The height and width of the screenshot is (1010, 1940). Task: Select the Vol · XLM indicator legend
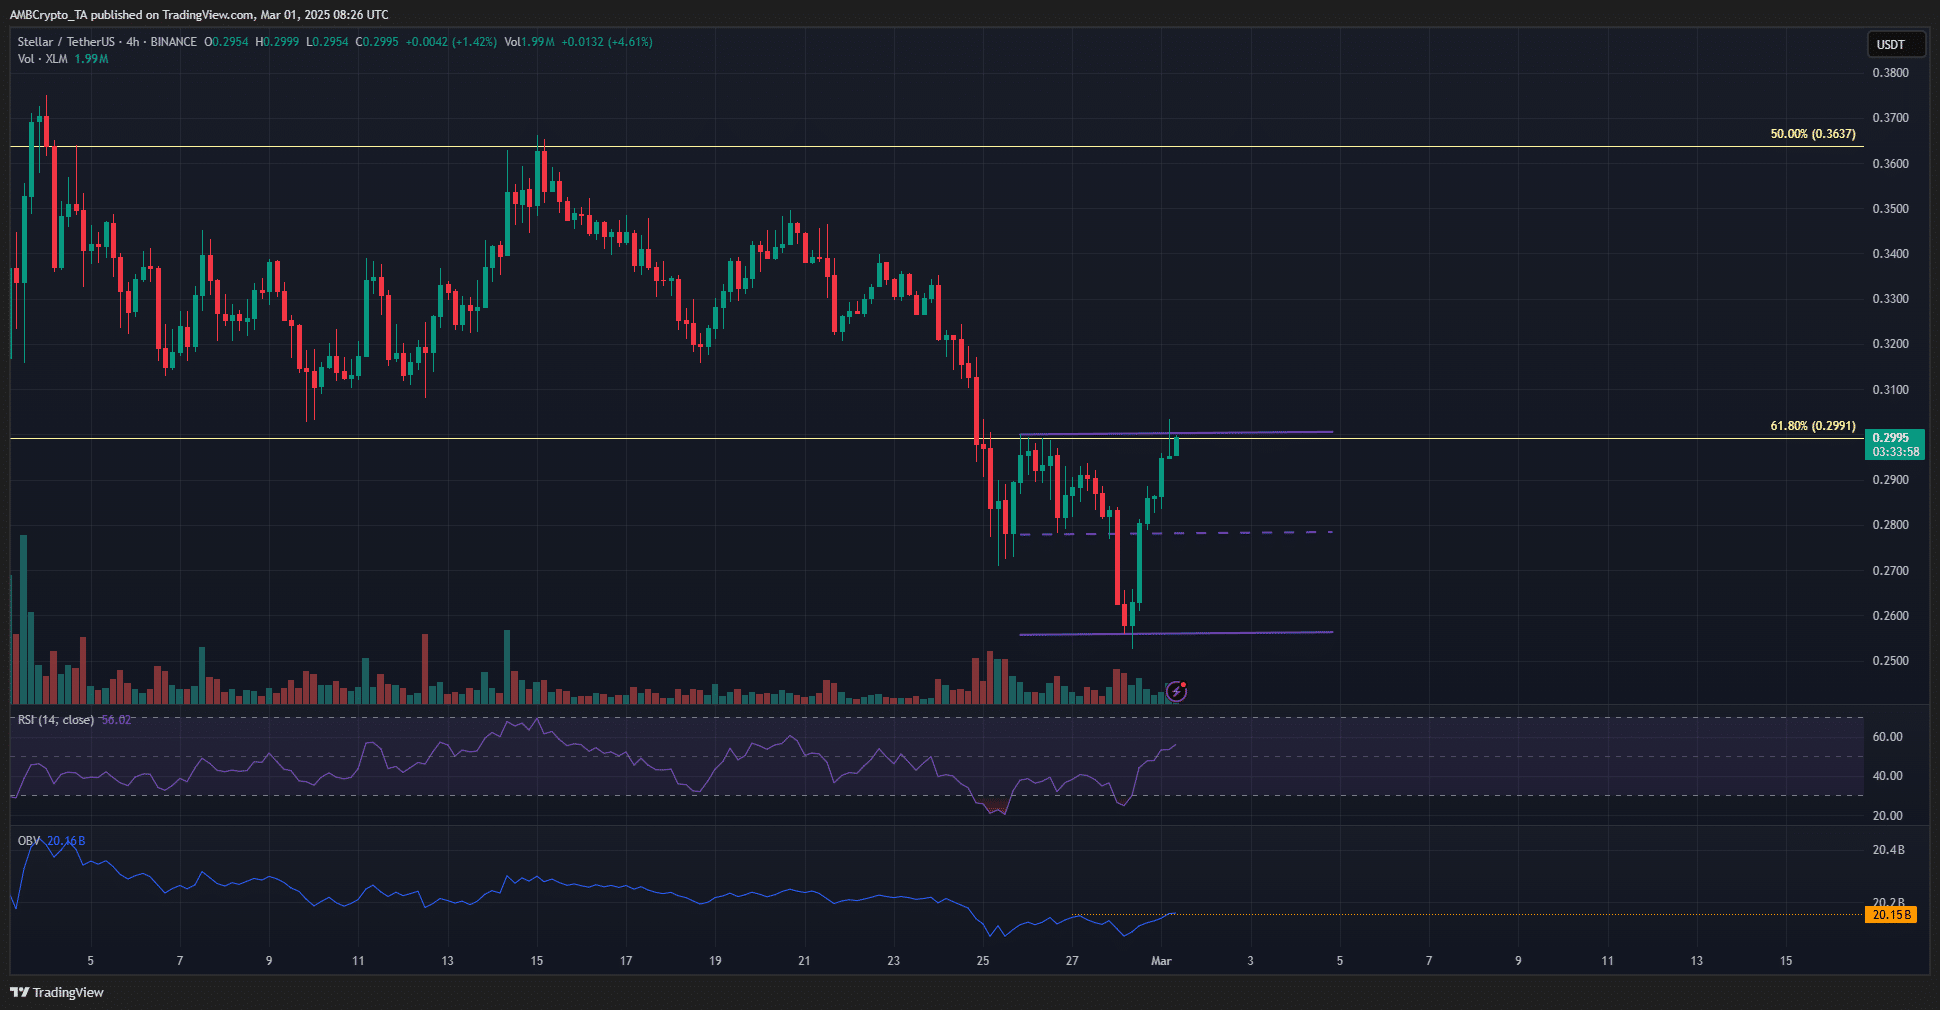42,59
